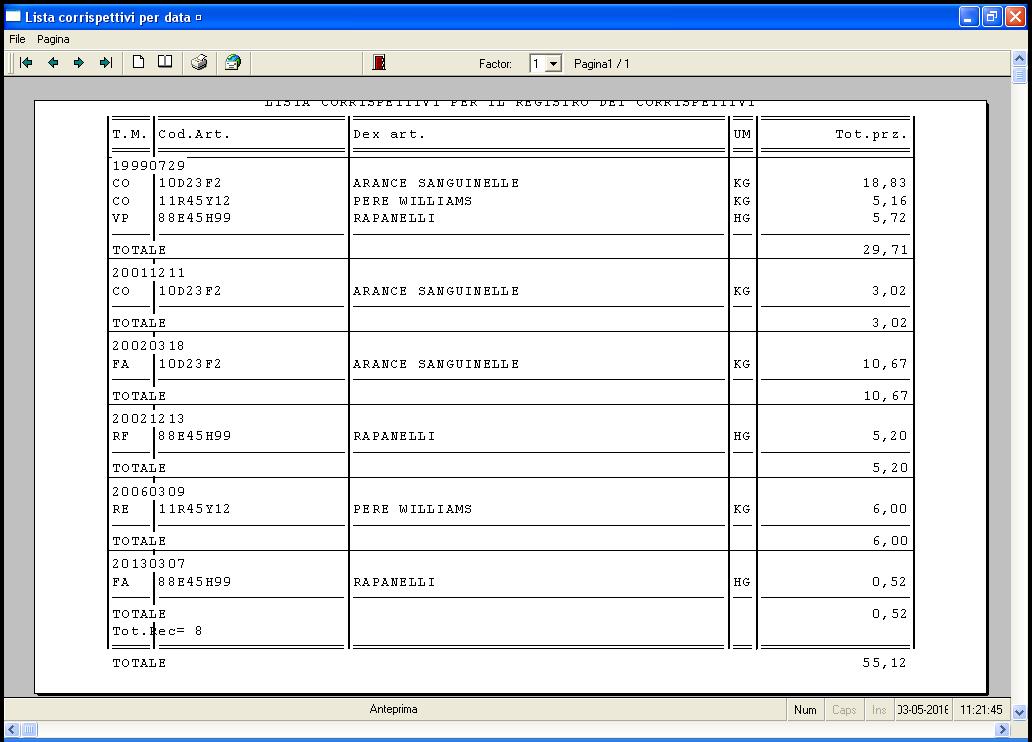Click the window system menu icon
This screenshot has width=1032, height=742.
pyautogui.click(x=13, y=16)
